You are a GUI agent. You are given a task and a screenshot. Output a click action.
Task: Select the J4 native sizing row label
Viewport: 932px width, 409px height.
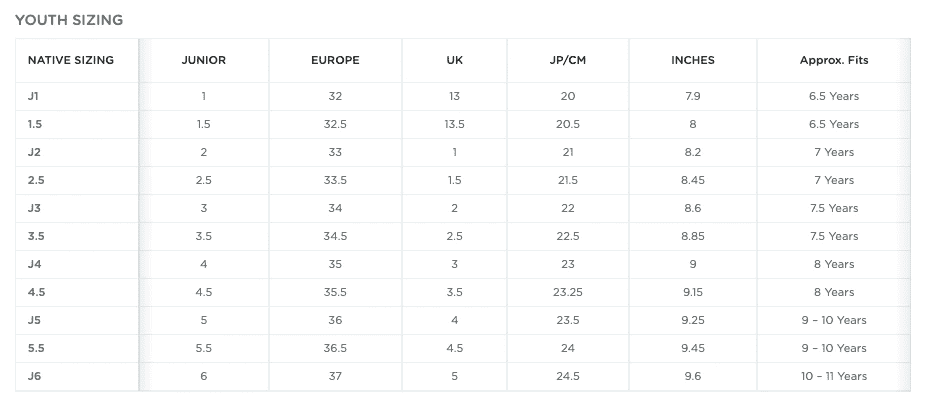pos(34,265)
